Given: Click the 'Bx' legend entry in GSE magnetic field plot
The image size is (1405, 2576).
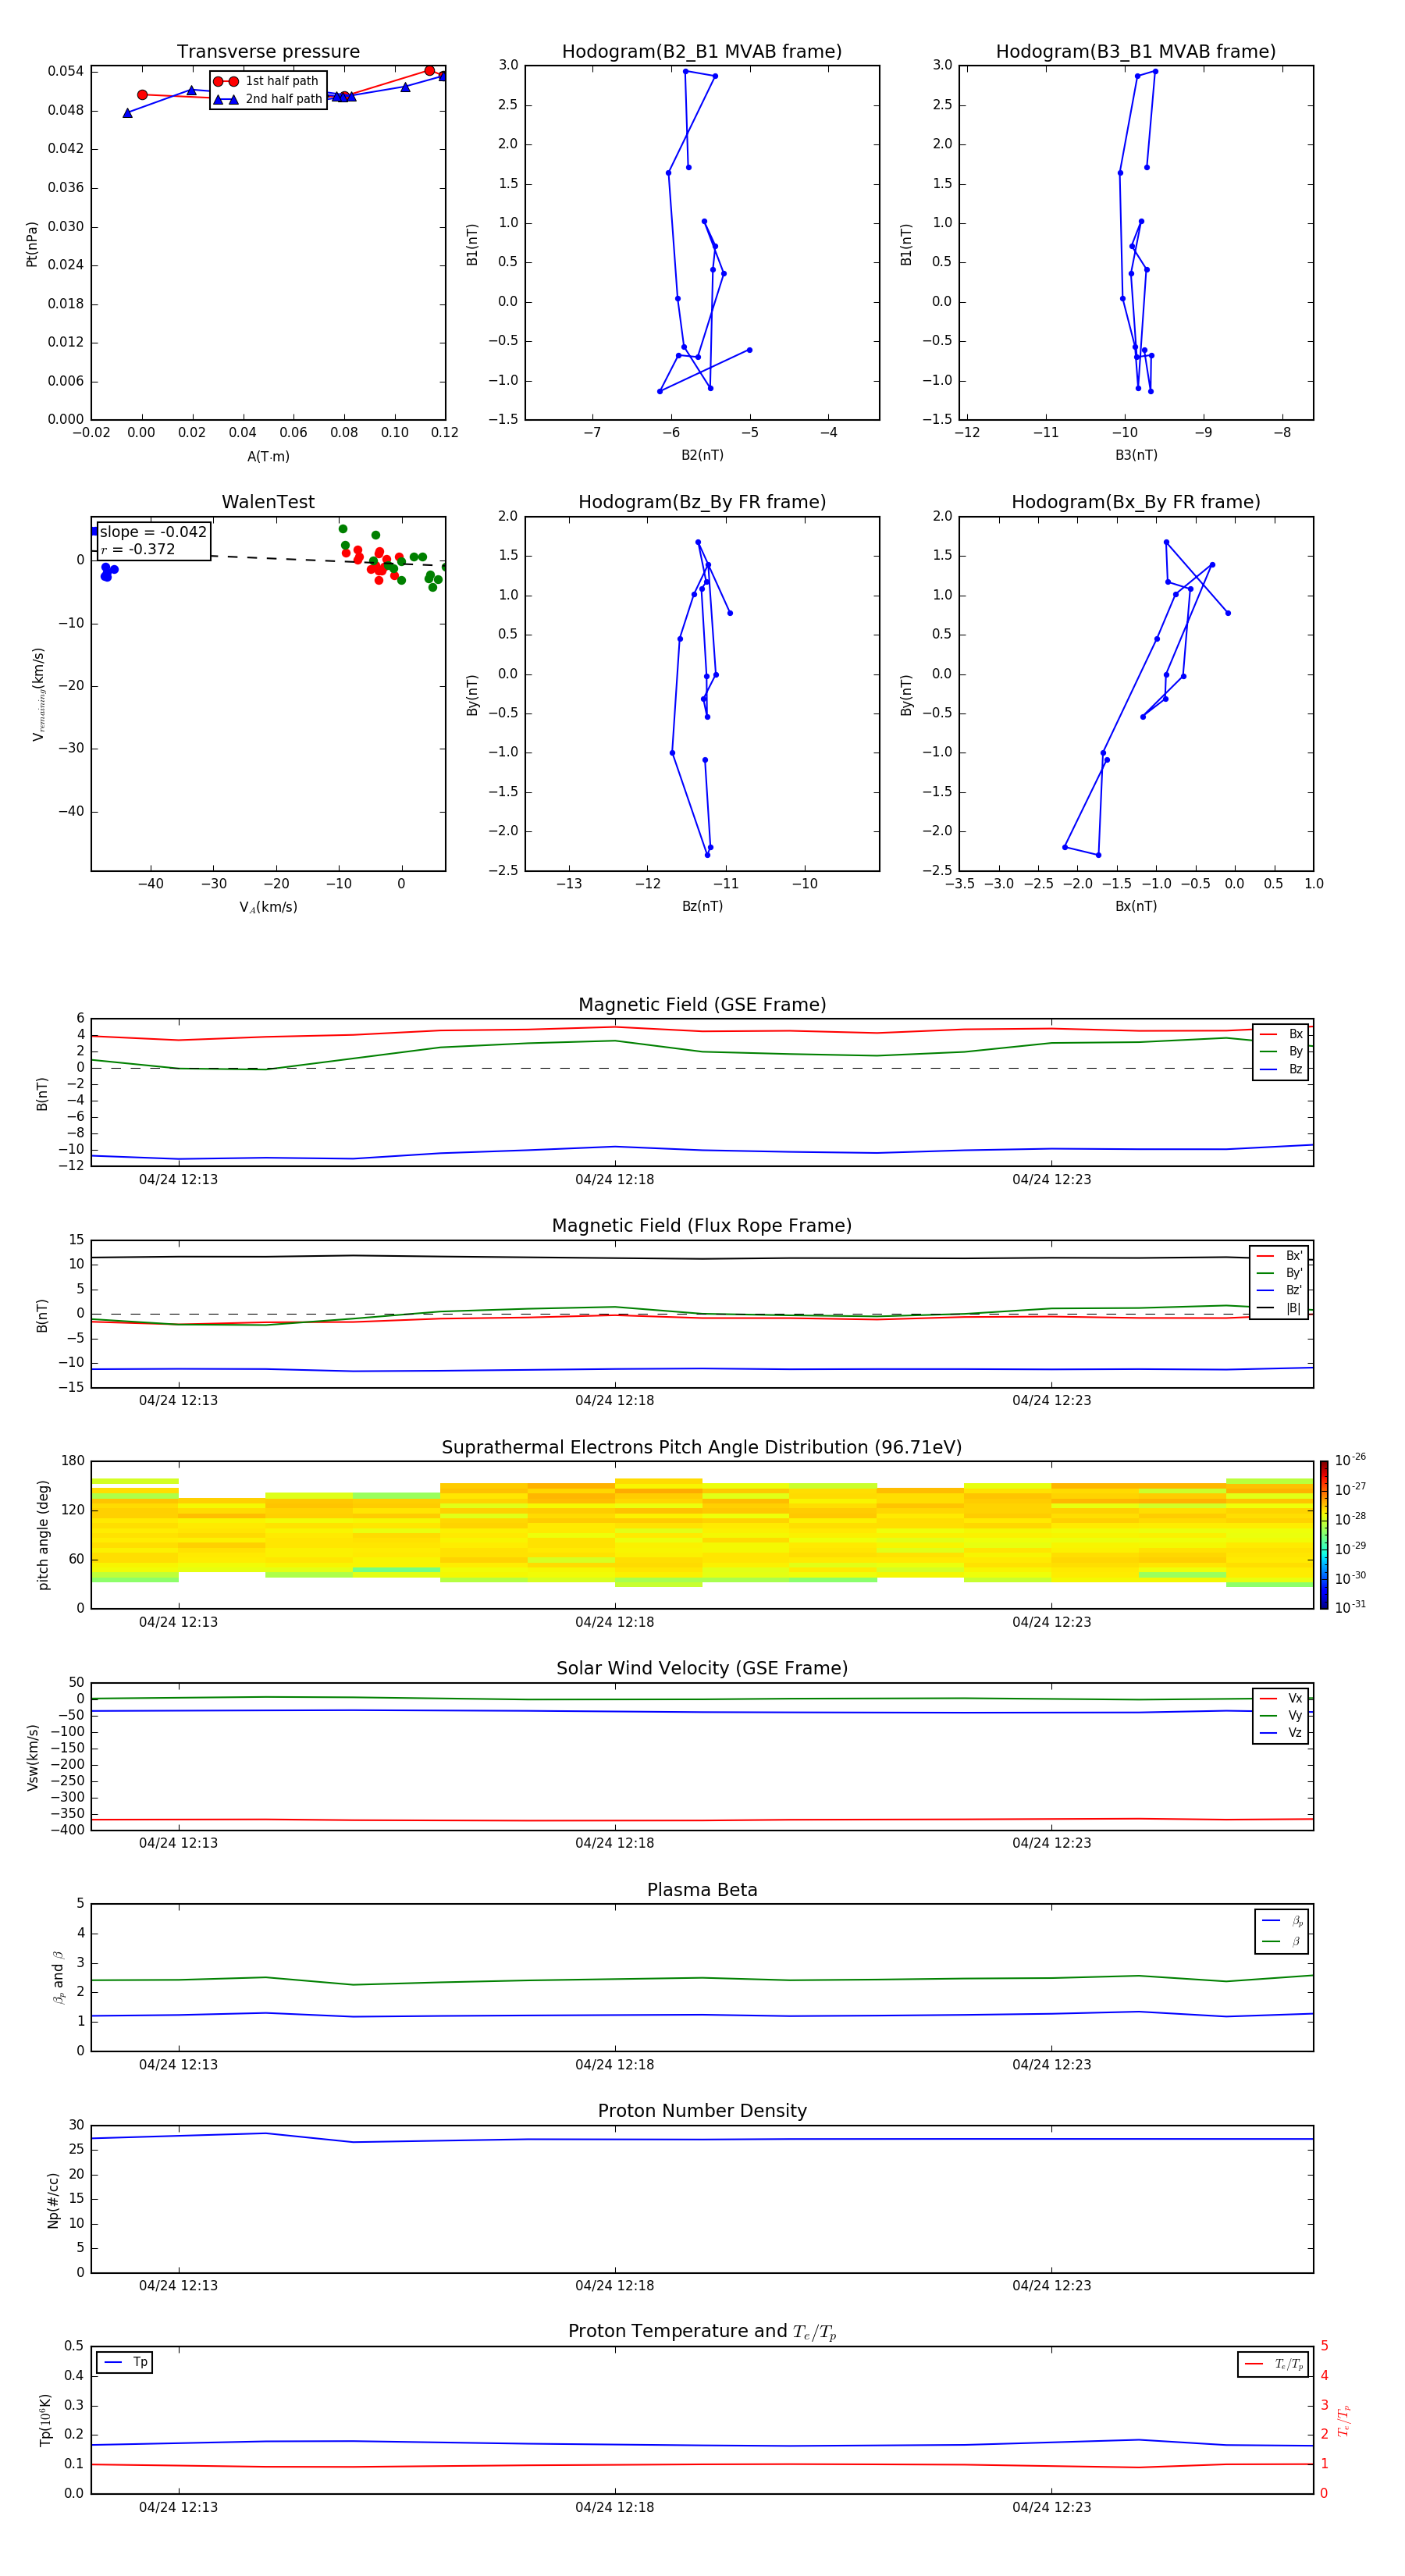Looking at the screenshot, I should point(1281,1034).
